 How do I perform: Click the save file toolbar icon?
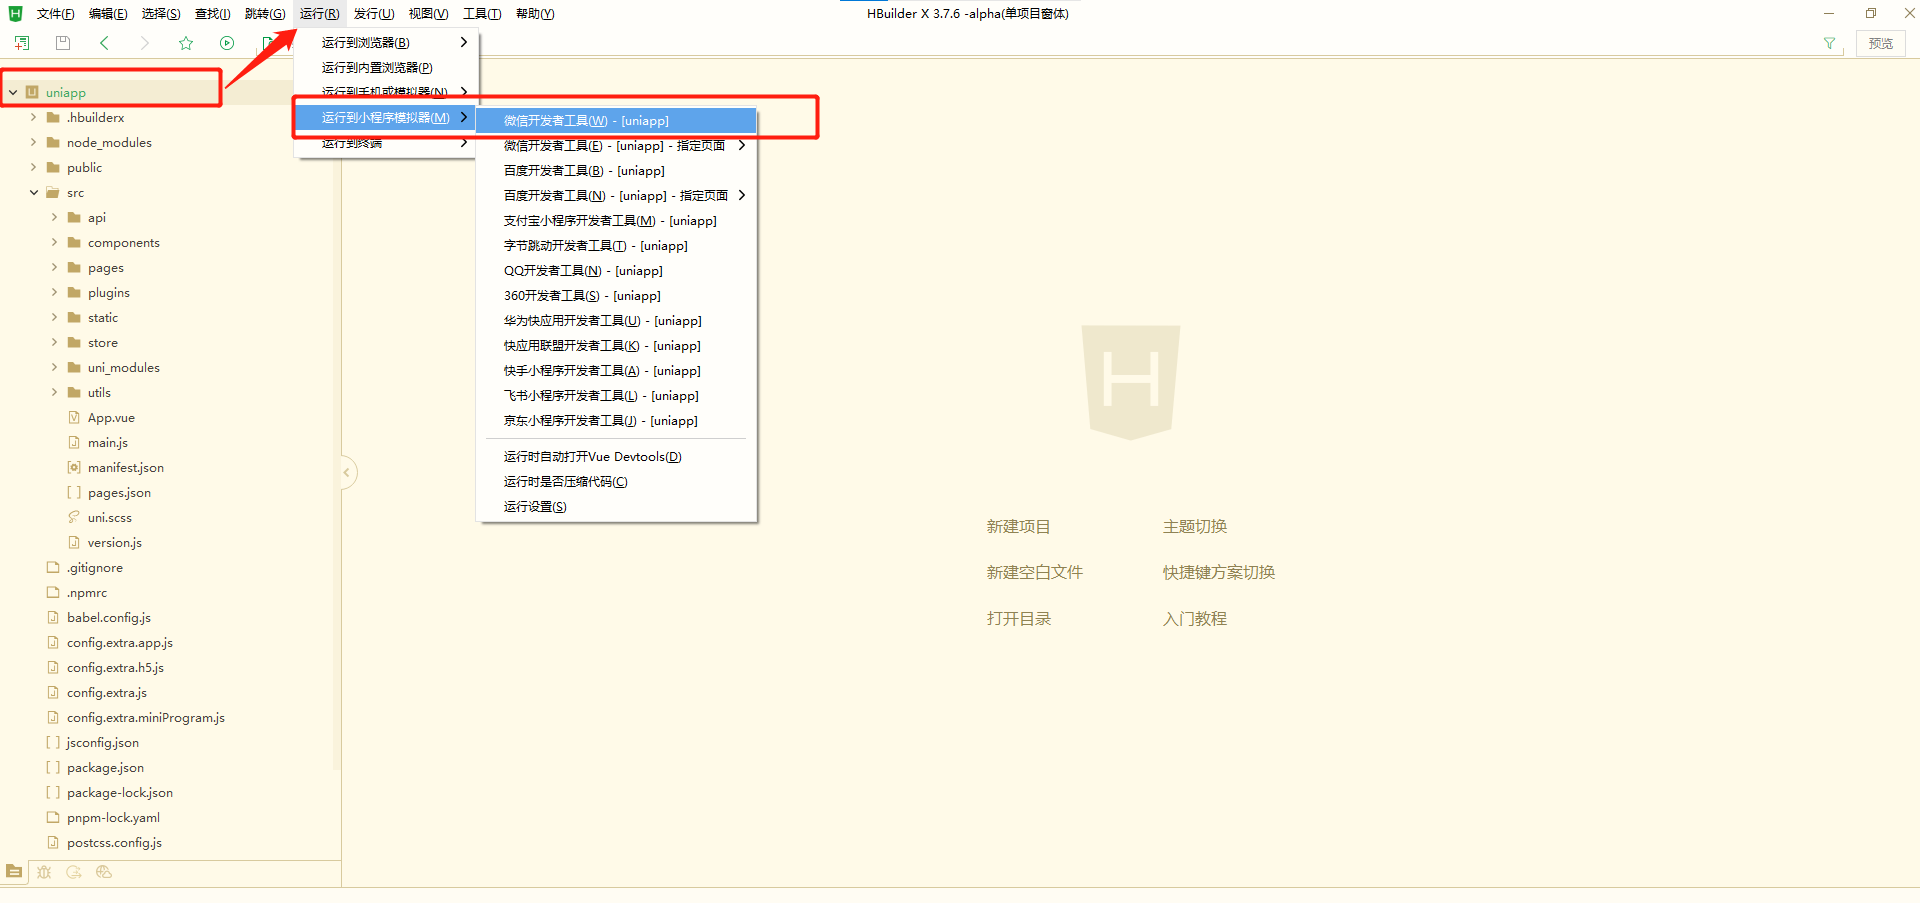63,43
